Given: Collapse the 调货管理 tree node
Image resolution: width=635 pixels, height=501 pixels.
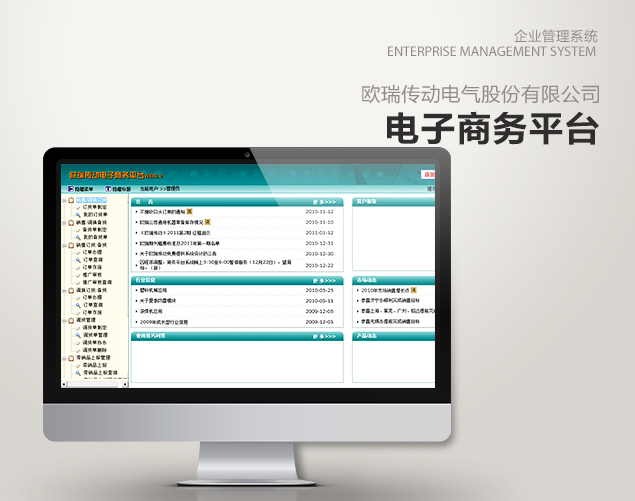Looking at the screenshot, I should click(x=64, y=321).
